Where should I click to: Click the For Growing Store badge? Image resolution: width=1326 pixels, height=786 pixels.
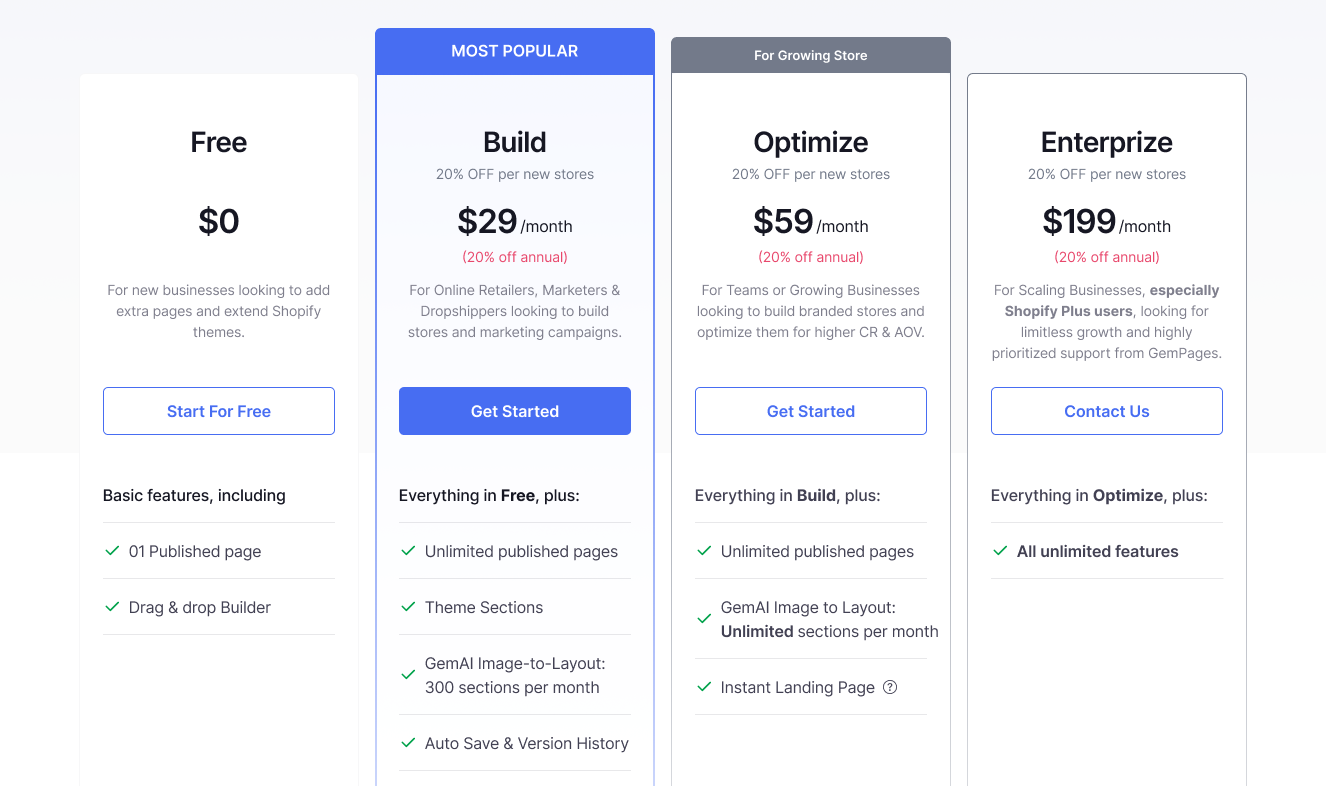tap(810, 55)
